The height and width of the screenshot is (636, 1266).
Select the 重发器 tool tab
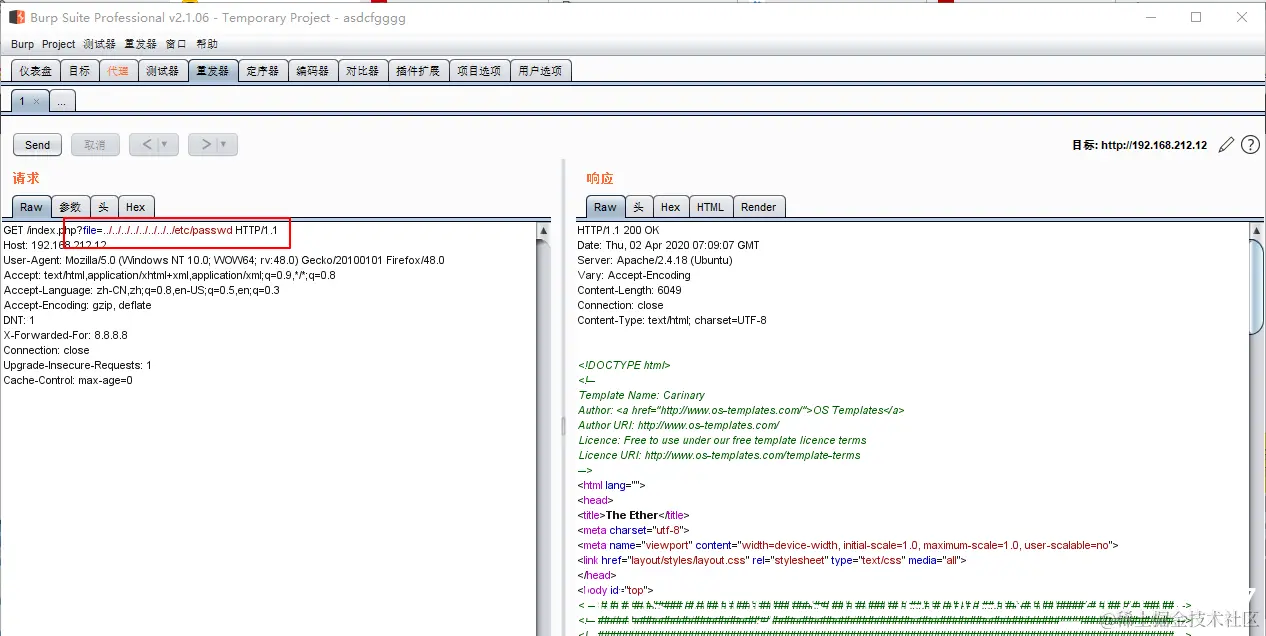click(213, 71)
